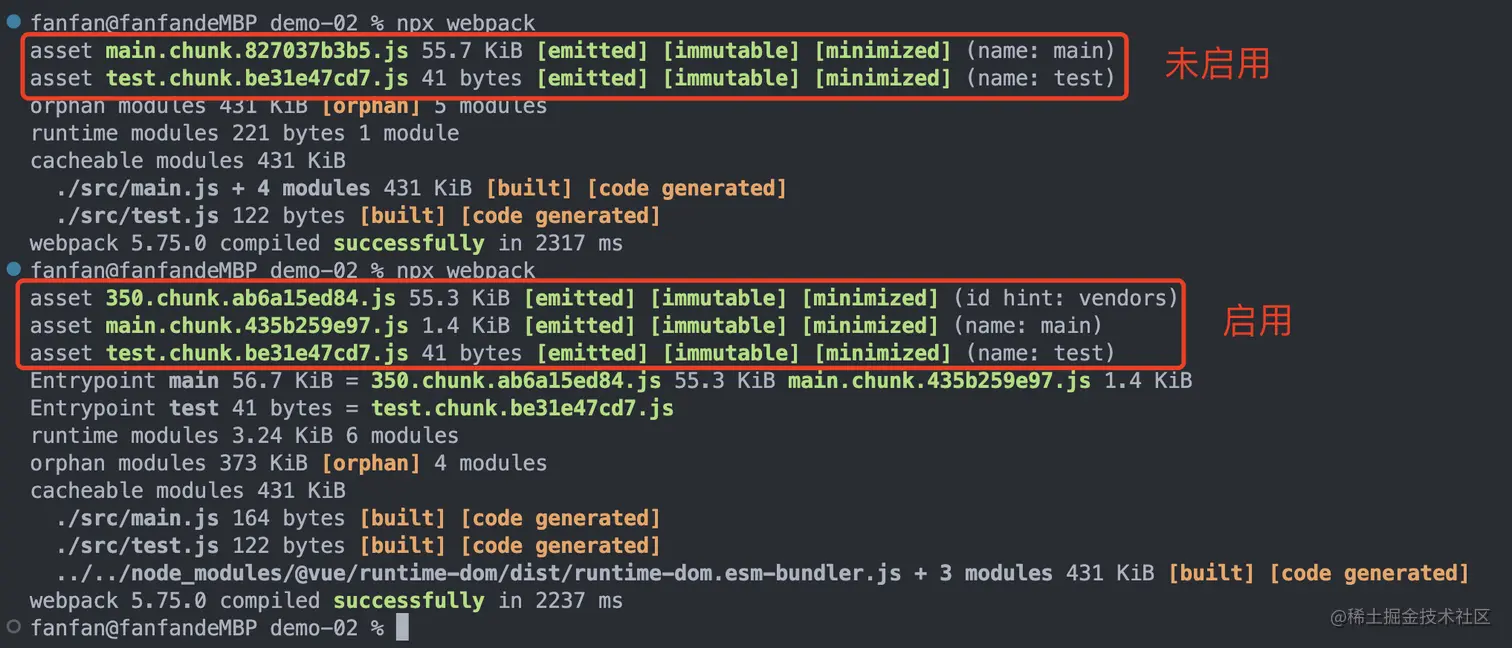
Task: Click the blue dot beside first npx webpack command
Action: point(14,21)
